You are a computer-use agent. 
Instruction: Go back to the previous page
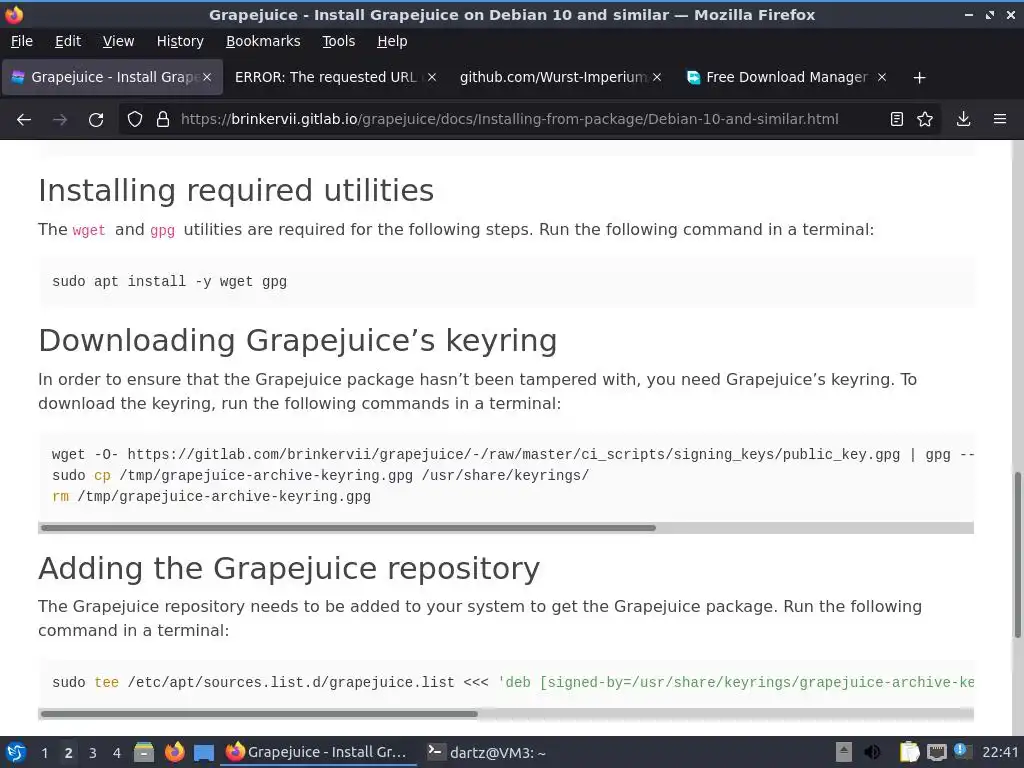pos(24,120)
